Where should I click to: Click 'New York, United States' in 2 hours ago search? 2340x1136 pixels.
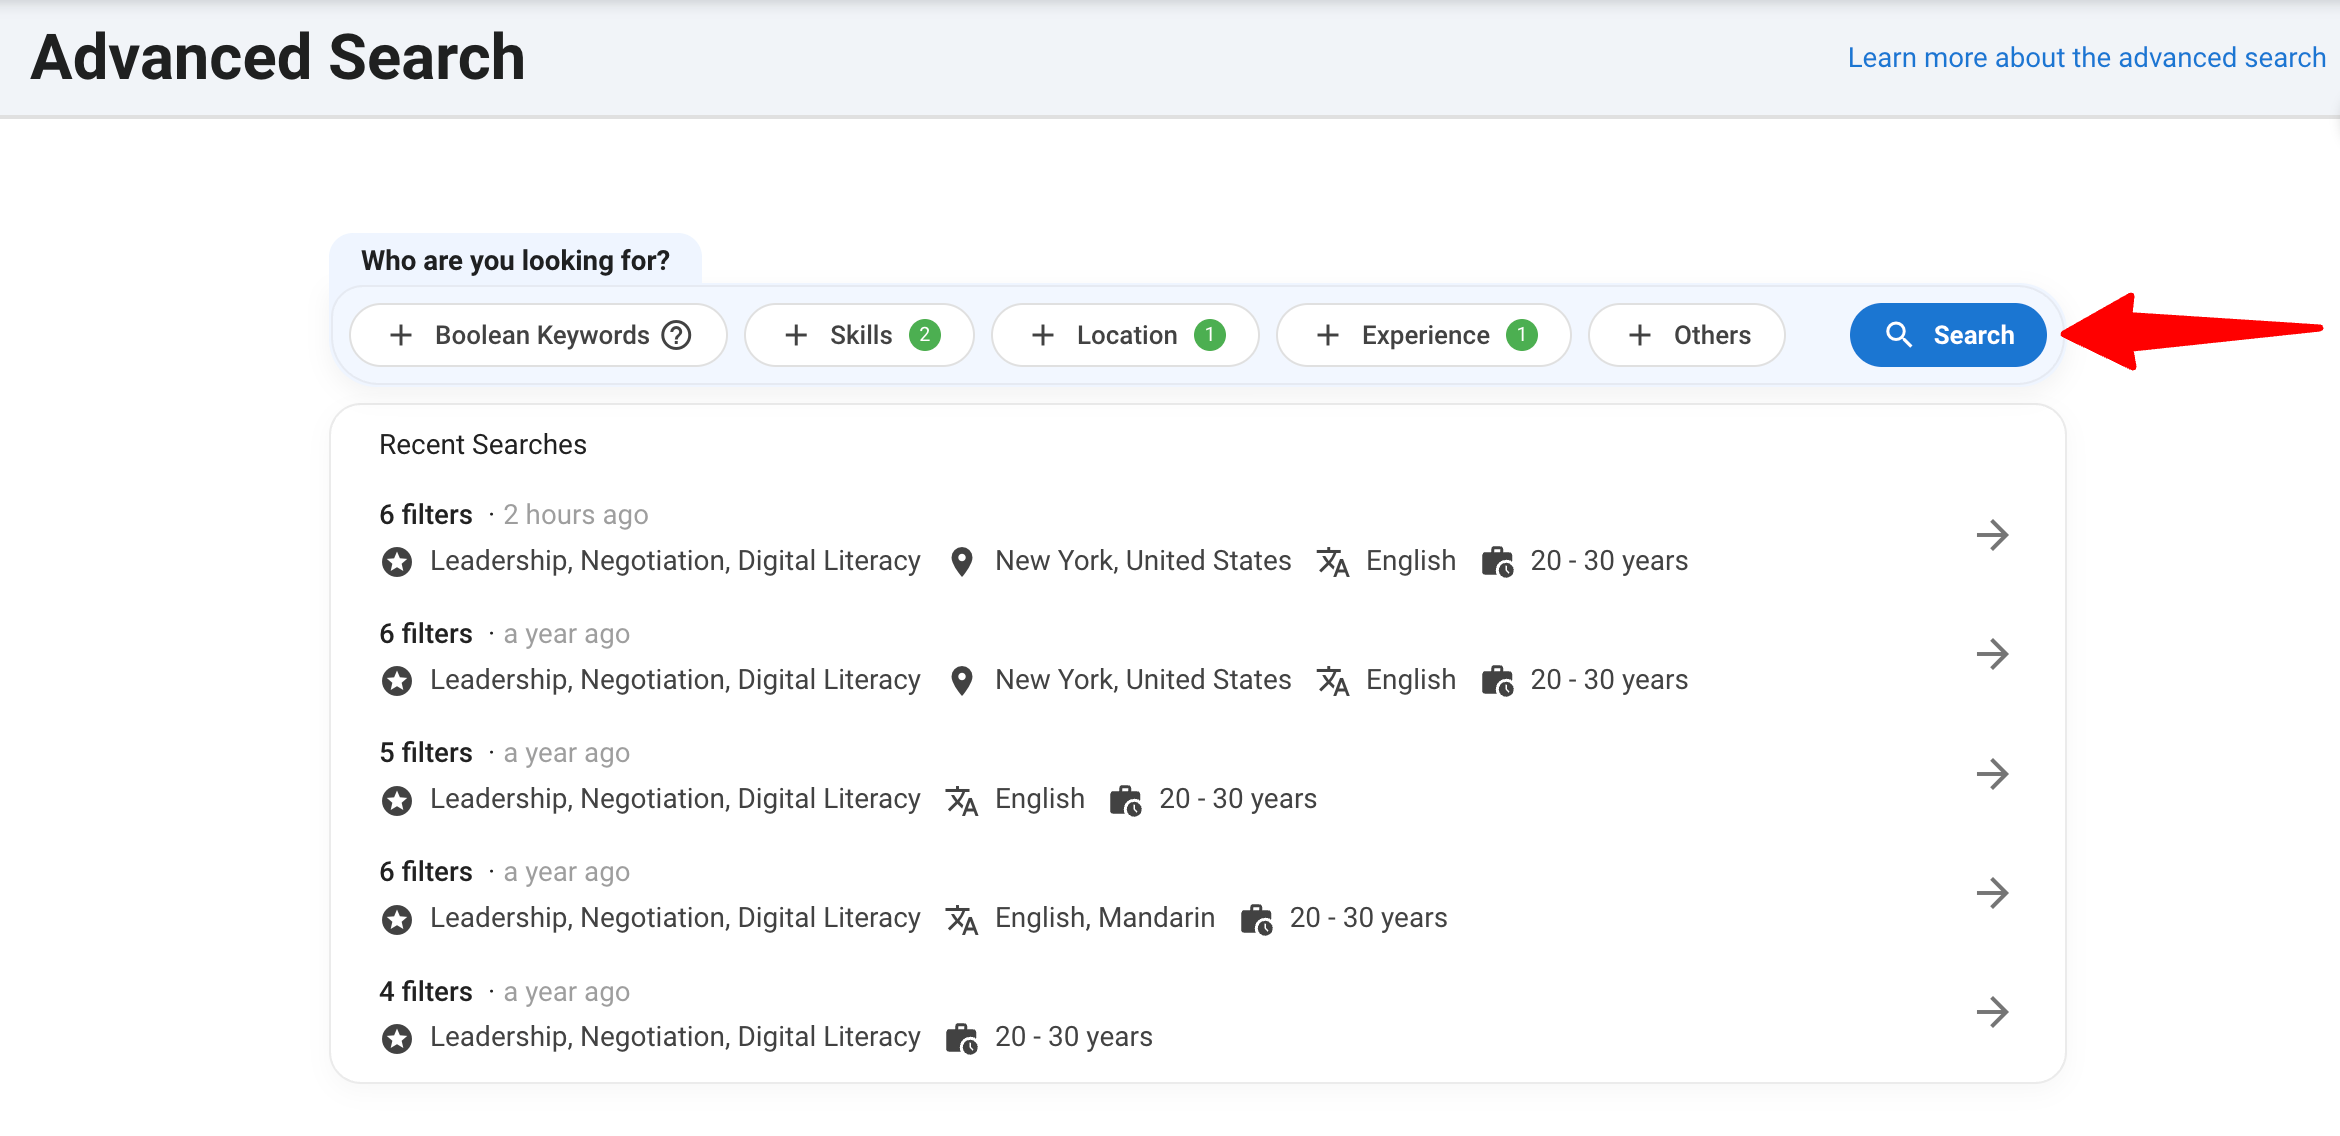click(1143, 561)
